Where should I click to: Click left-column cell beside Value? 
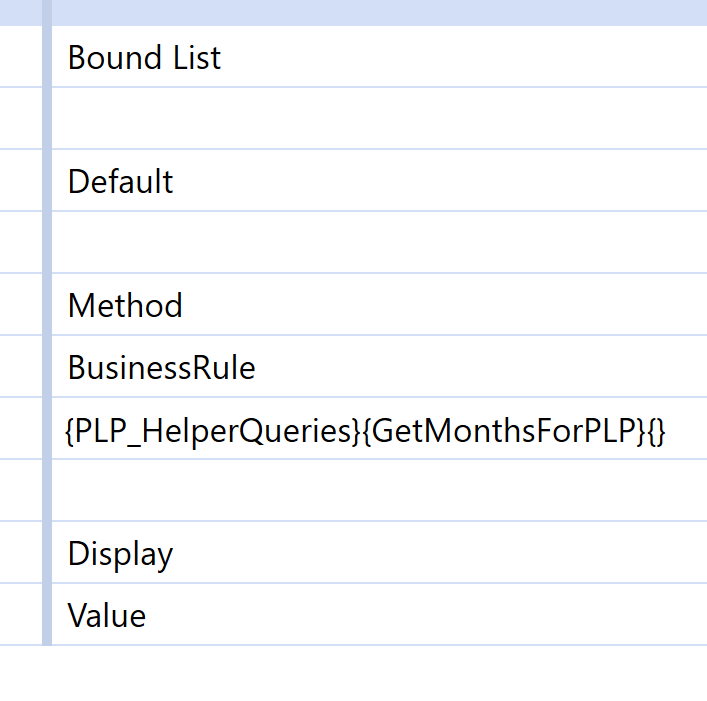20,616
